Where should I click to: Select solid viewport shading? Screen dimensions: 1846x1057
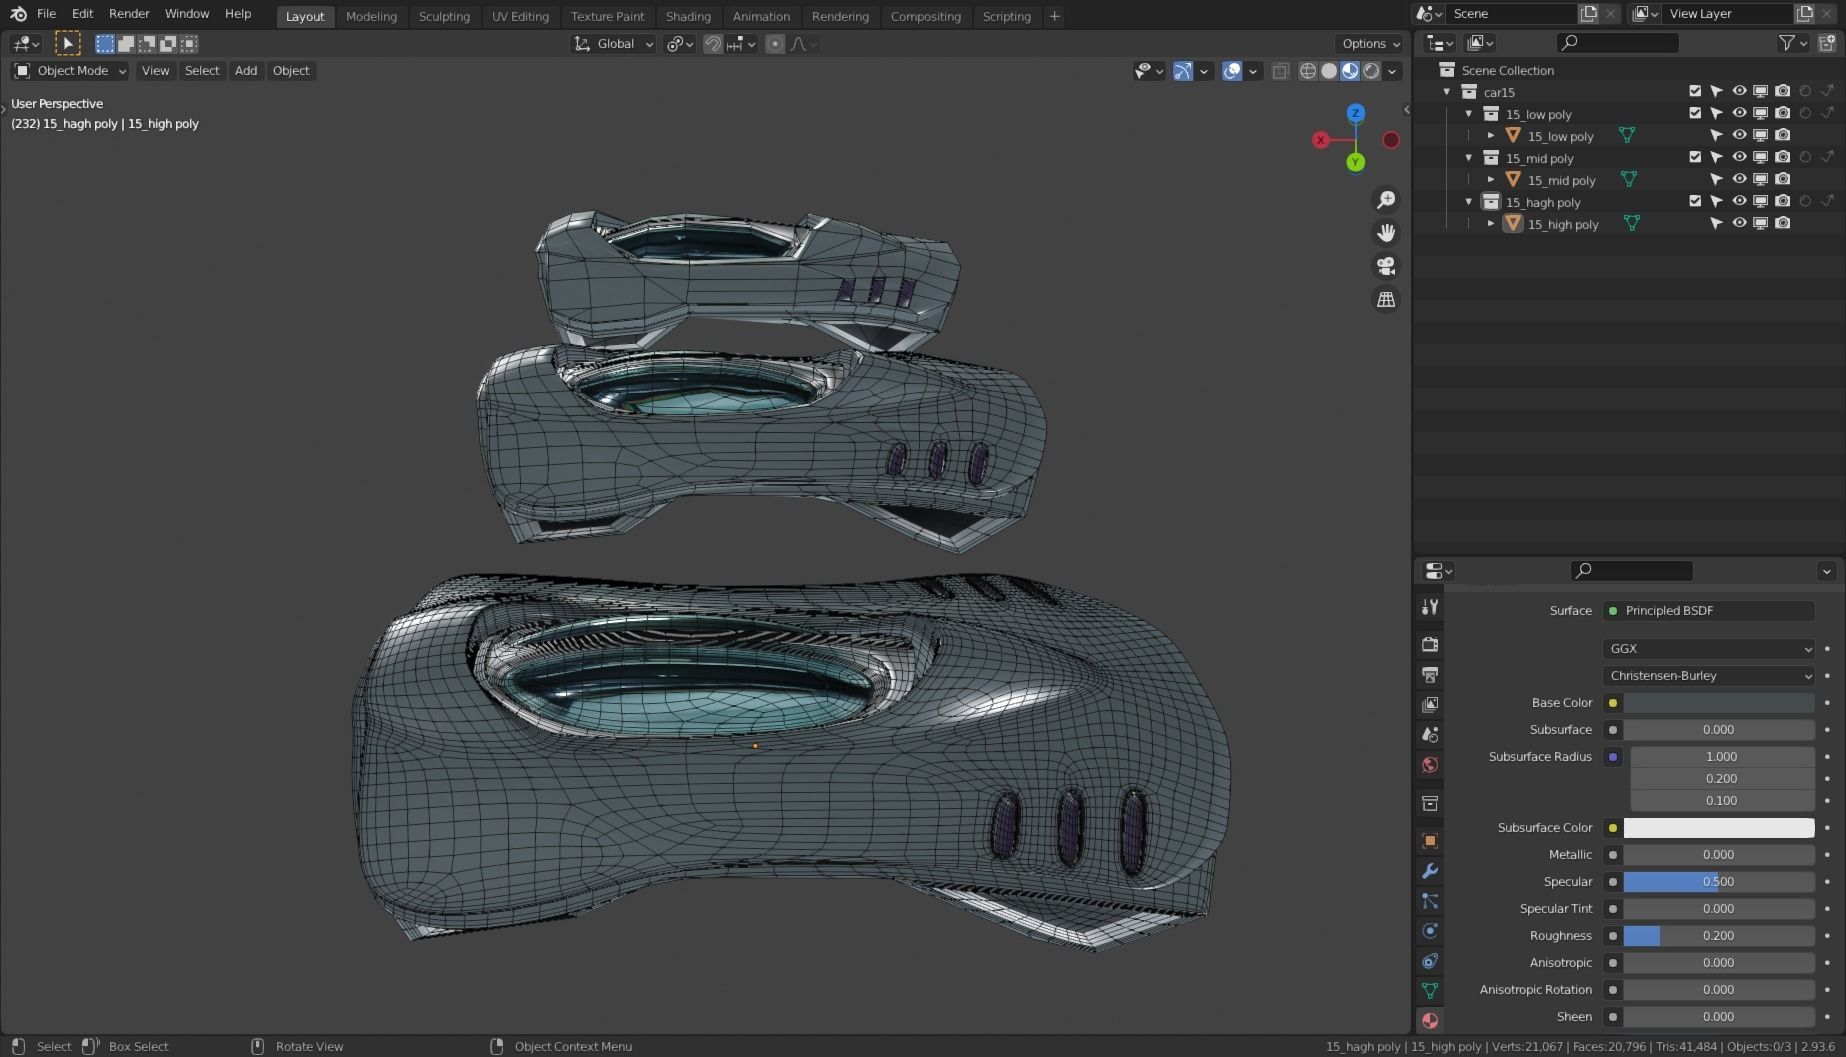[1329, 71]
